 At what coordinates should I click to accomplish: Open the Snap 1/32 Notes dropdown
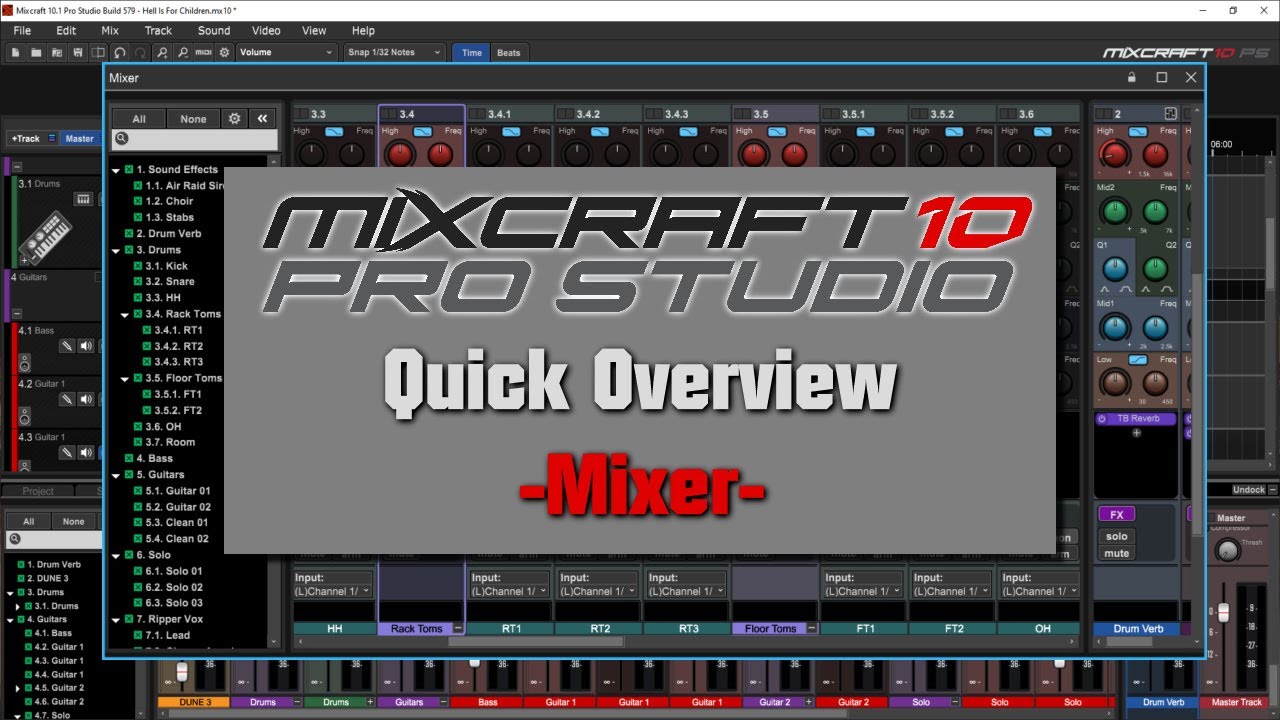point(394,52)
